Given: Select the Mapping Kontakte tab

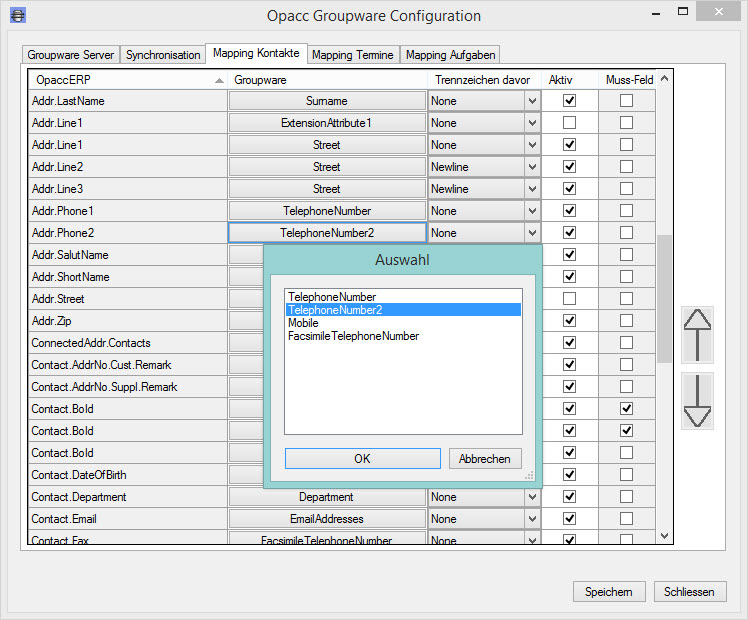Looking at the screenshot, I should 256,53.
